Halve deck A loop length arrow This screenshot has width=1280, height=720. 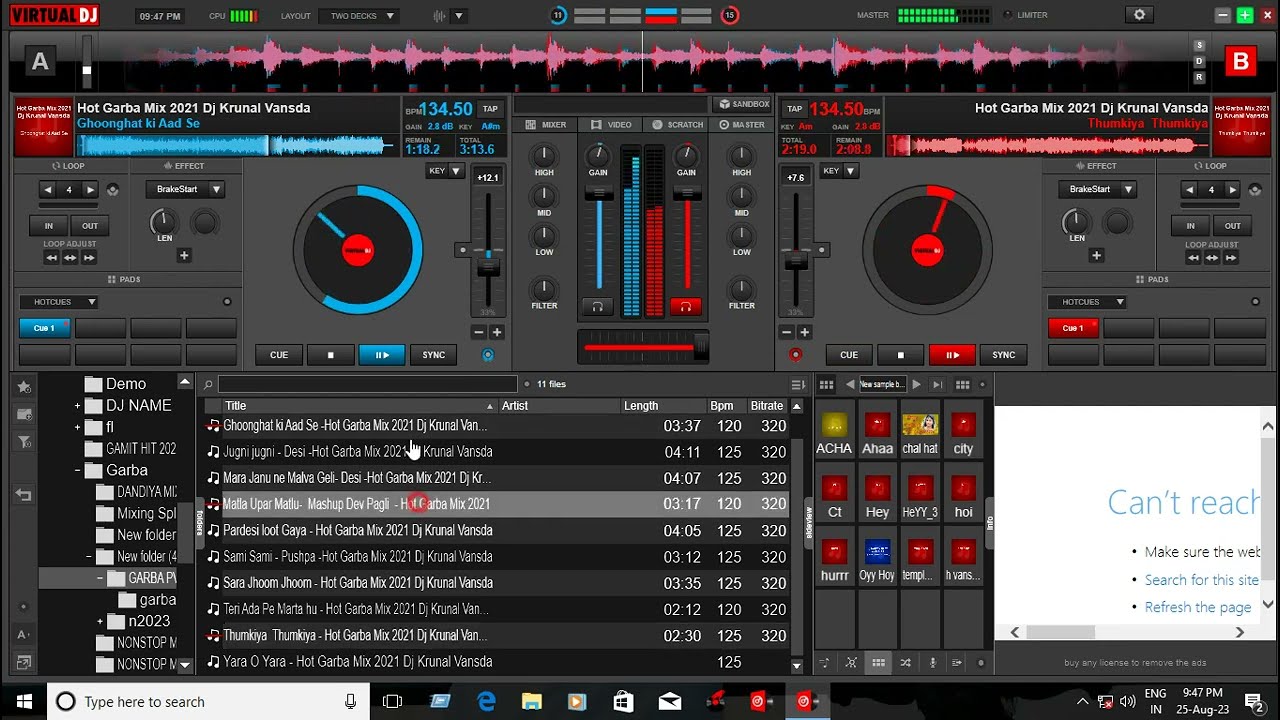tap(48, 189)
